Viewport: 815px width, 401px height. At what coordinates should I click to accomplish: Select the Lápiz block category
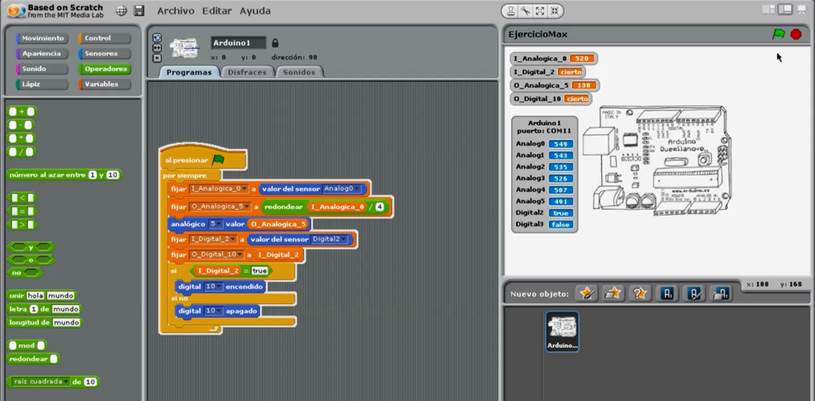click(x=42, y=84)
